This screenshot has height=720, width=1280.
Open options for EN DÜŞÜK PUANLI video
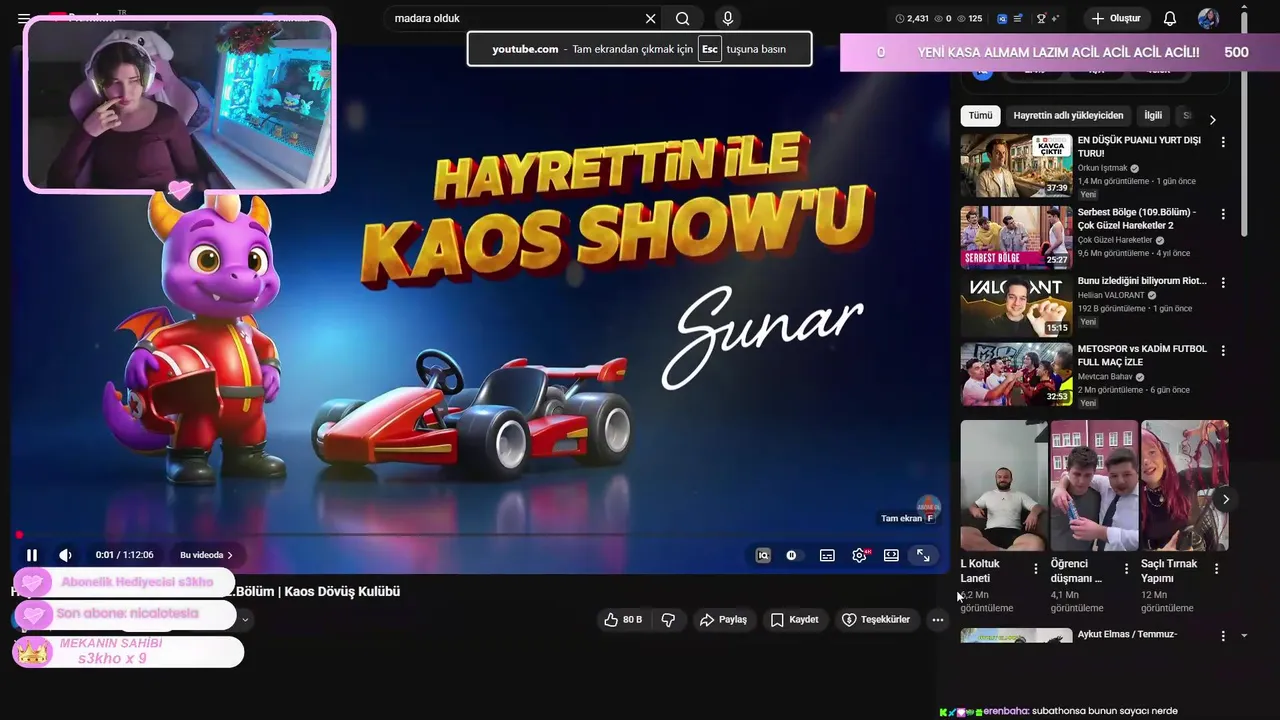(x=1222, y=142)
